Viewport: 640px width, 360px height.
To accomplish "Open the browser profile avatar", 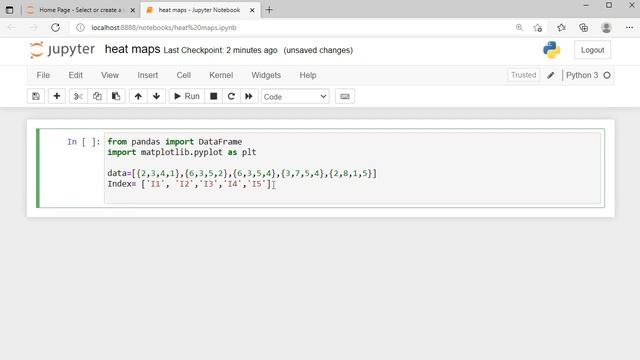I will (606, 28).
